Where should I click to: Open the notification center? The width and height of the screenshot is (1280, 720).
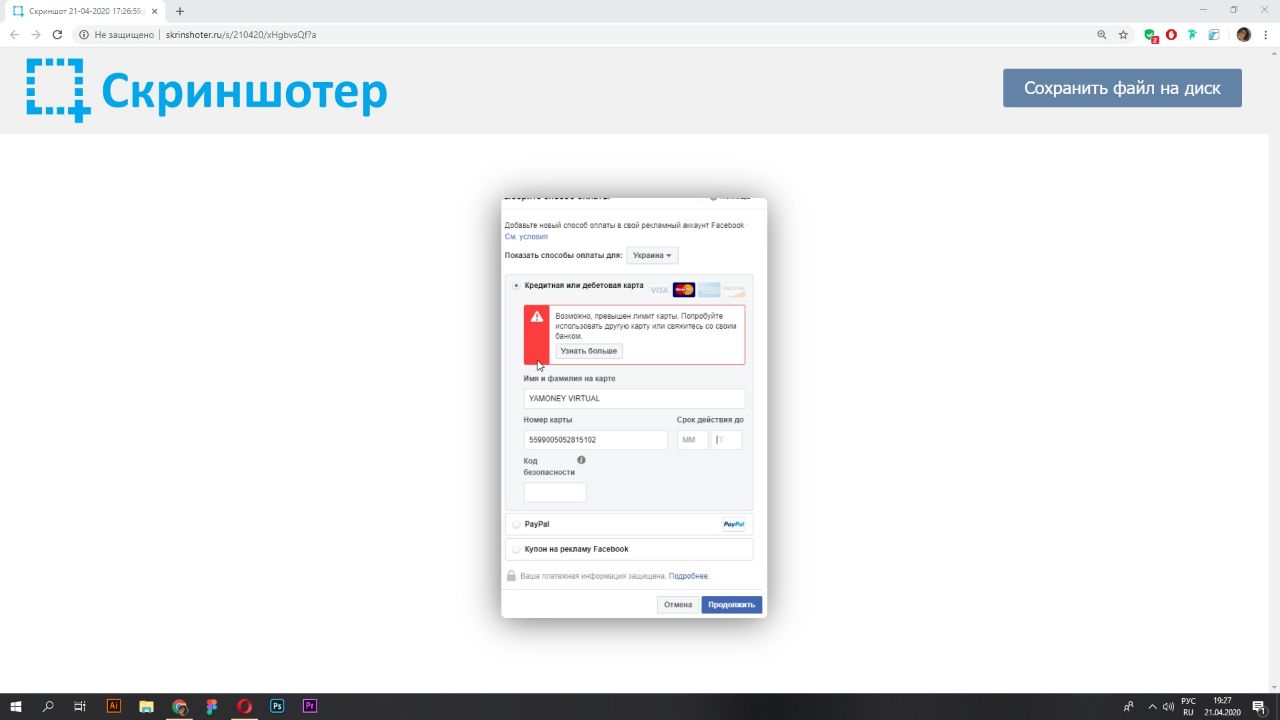click(1259, 706)
